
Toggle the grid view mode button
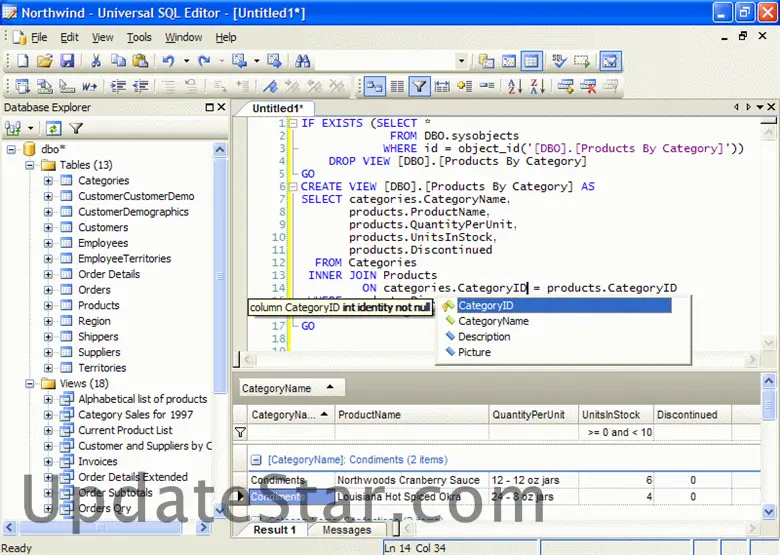tap(531, 61)
